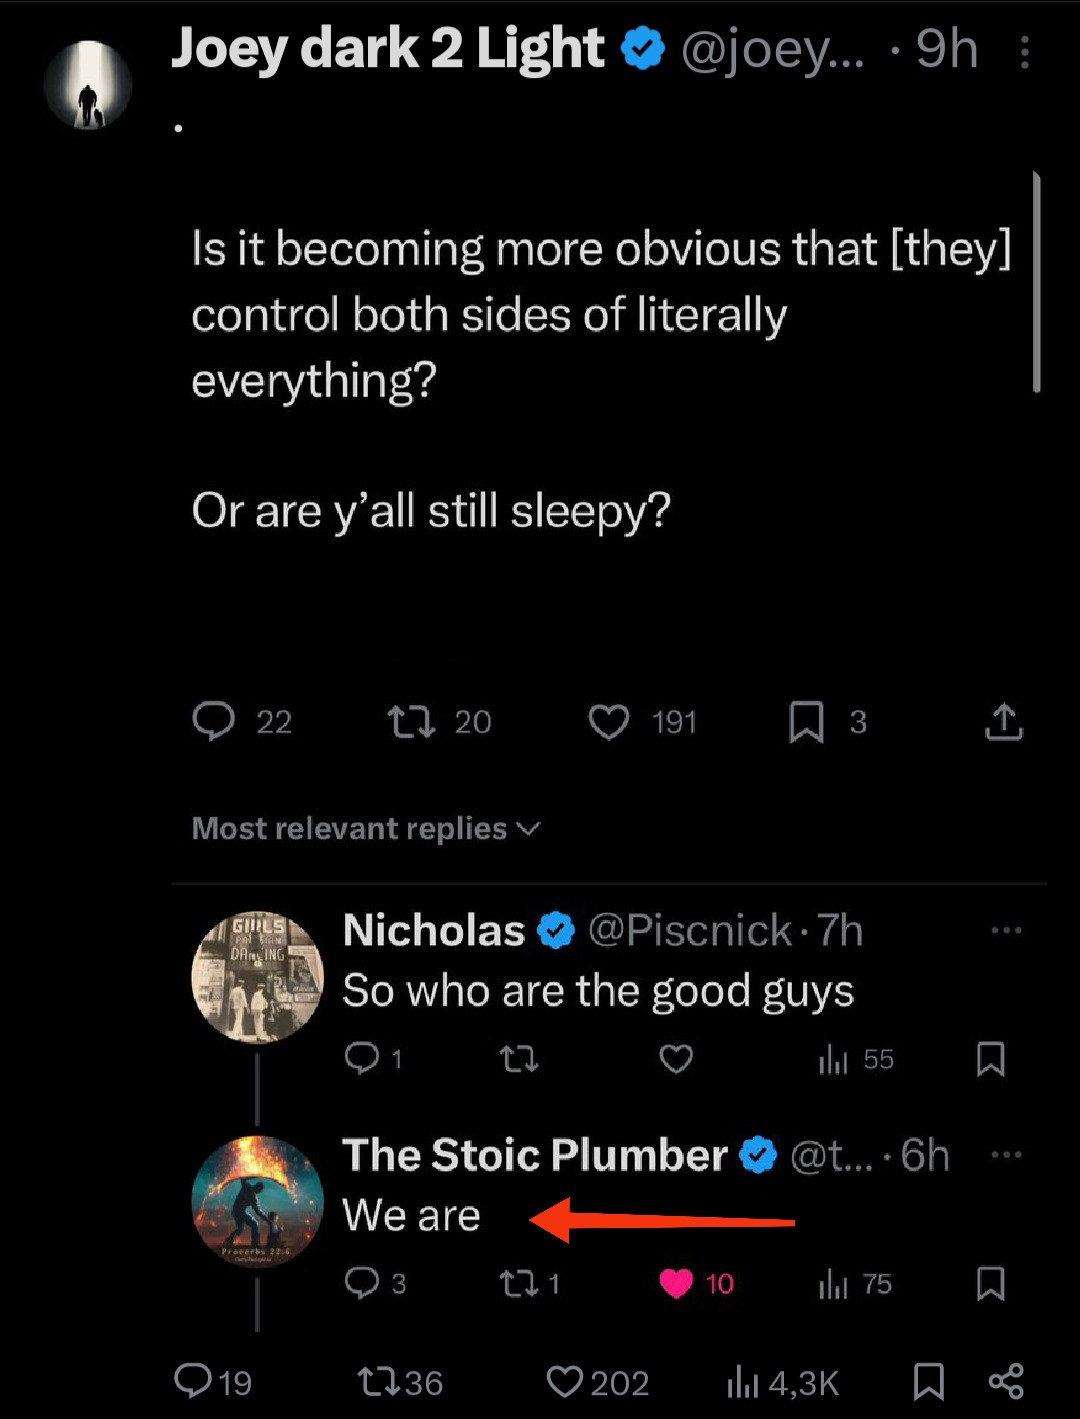Like Joey's post with 191 likes
1080x1419 pixels.
(609, 721)
